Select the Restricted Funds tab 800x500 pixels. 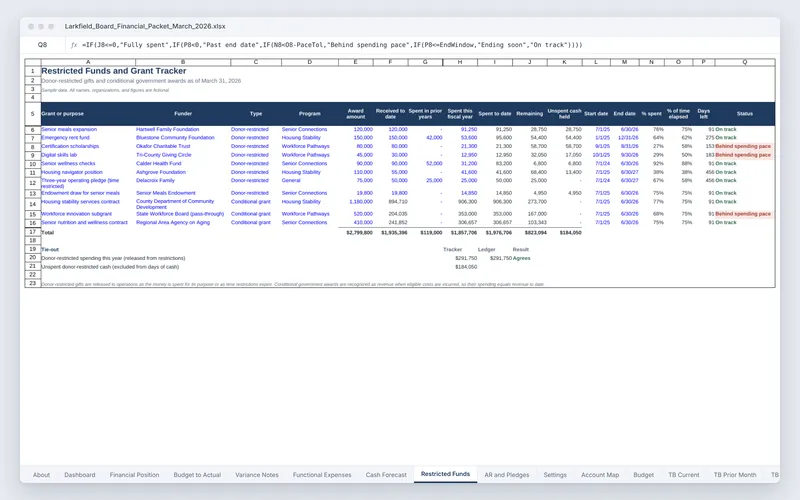tap(445, 474)
